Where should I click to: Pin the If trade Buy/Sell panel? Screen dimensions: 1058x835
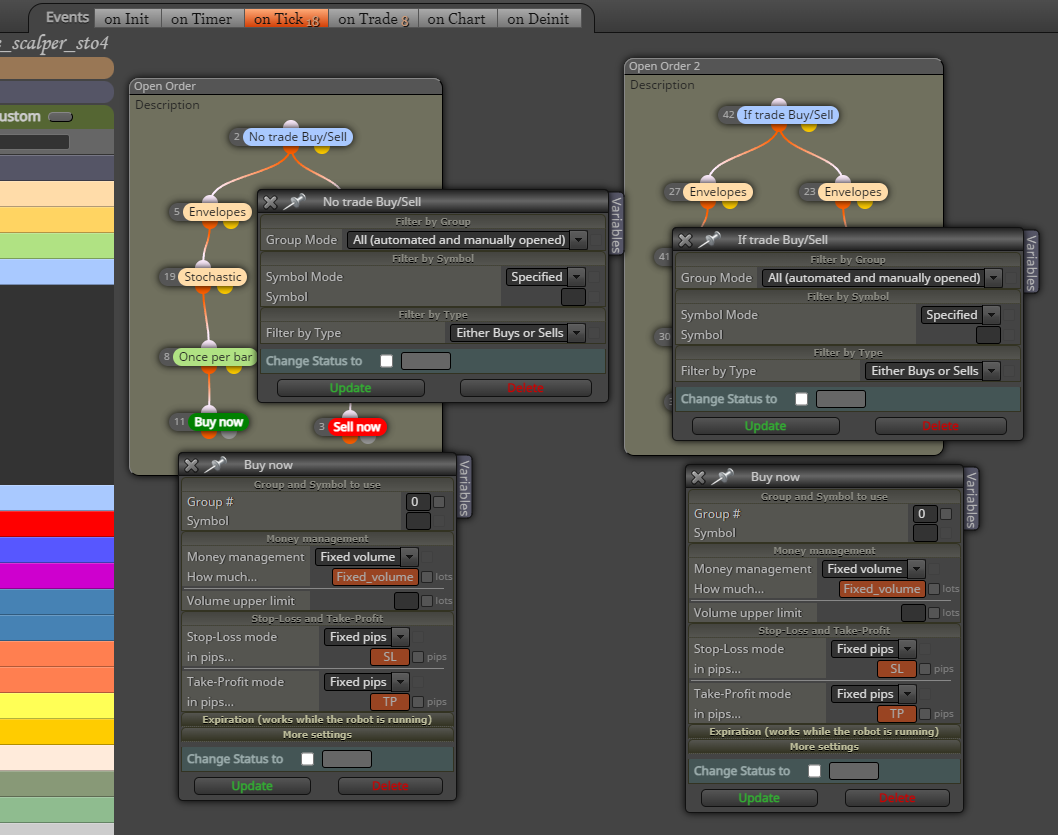point(709,239)
